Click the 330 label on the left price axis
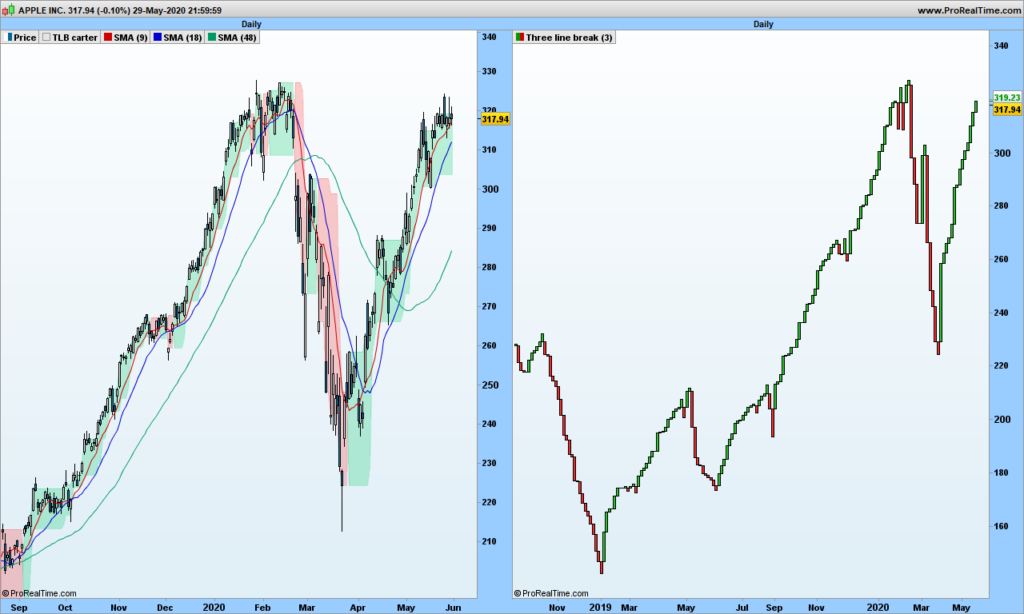 [489, 71]
